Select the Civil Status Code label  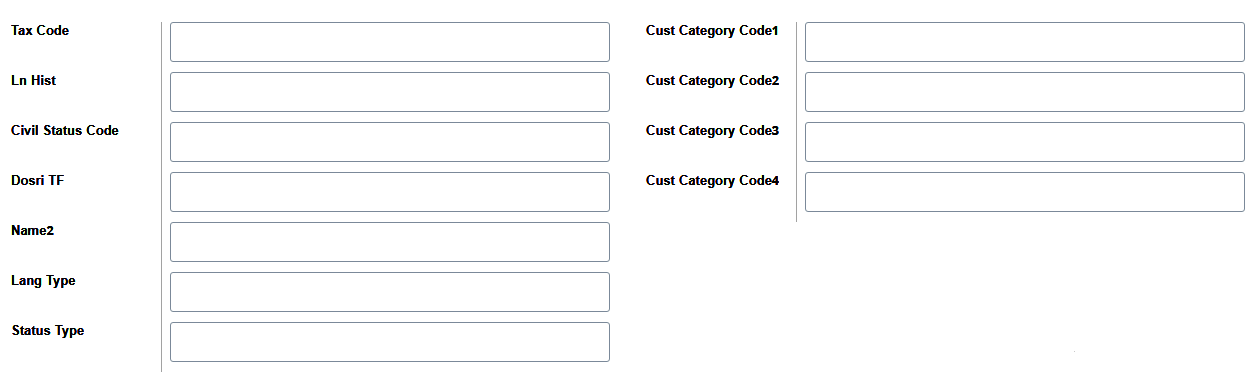[x=65, y=131]
